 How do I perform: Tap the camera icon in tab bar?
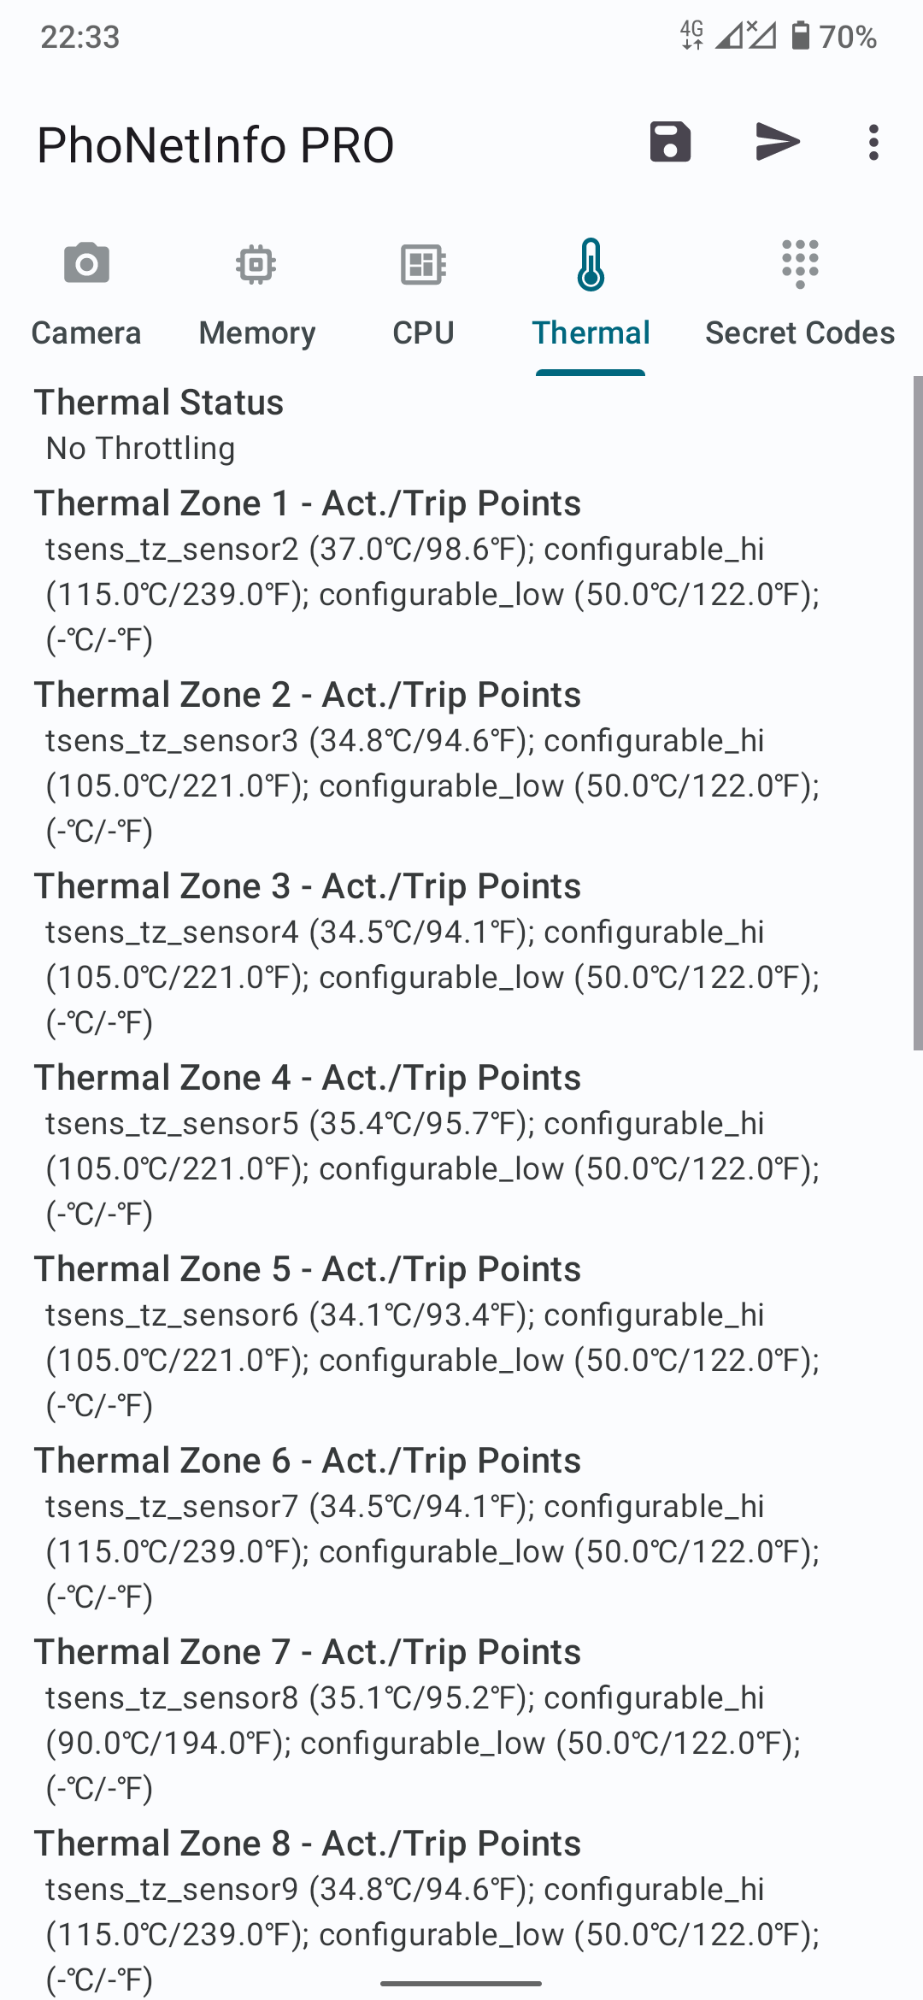click(86, 264)
